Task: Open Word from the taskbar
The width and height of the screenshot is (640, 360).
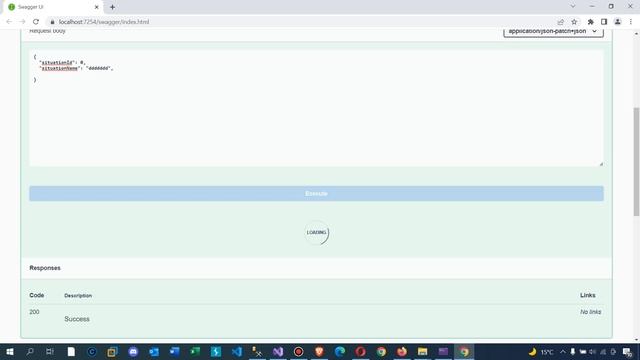Action: point(175,351)
